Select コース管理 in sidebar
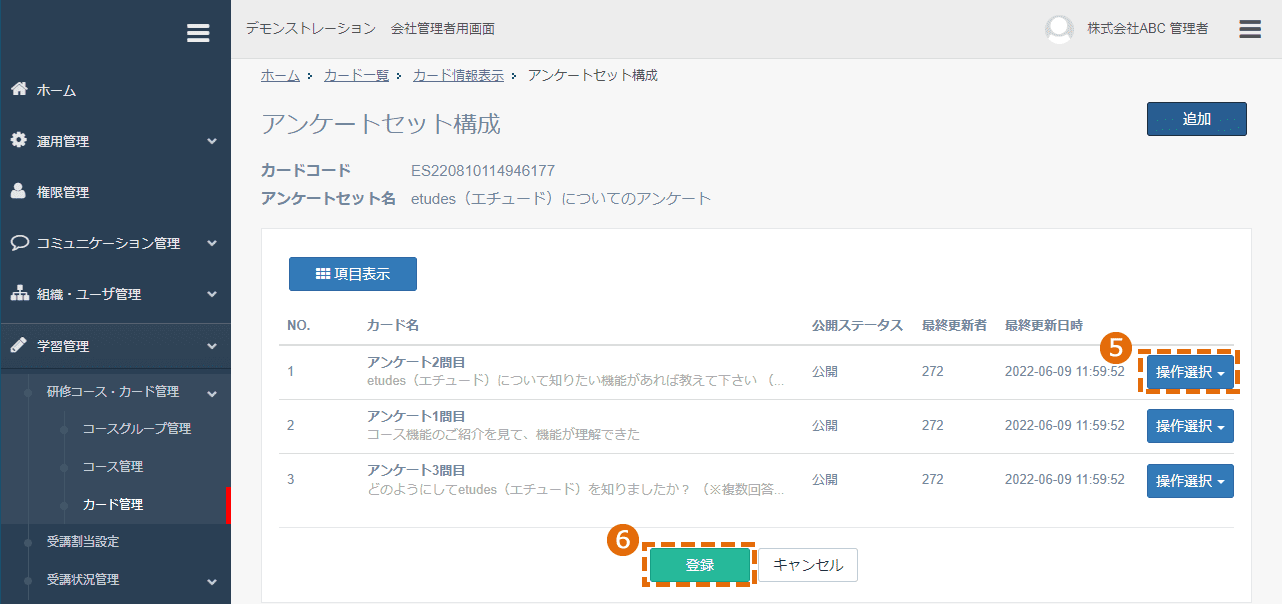 pyautogui.click(x=113, y=467)
